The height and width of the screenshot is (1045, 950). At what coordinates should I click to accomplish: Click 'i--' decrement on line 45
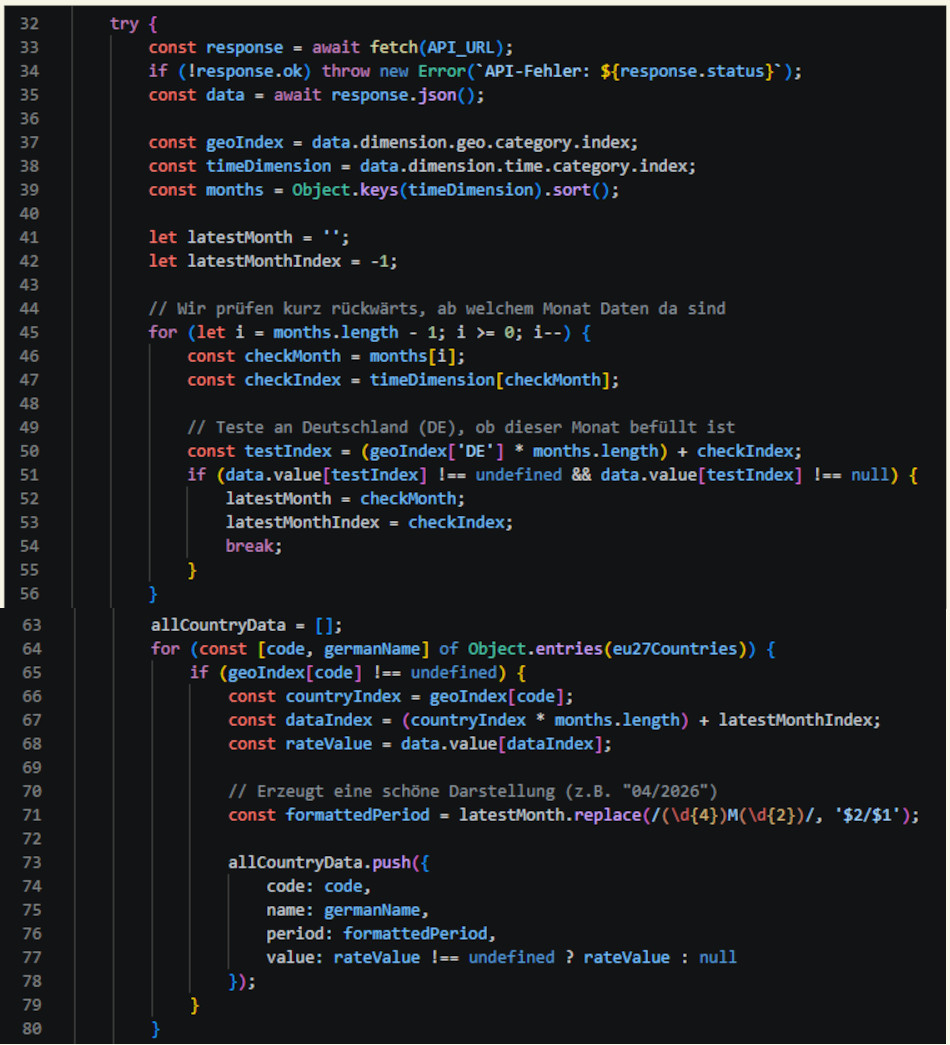(547, 333)
